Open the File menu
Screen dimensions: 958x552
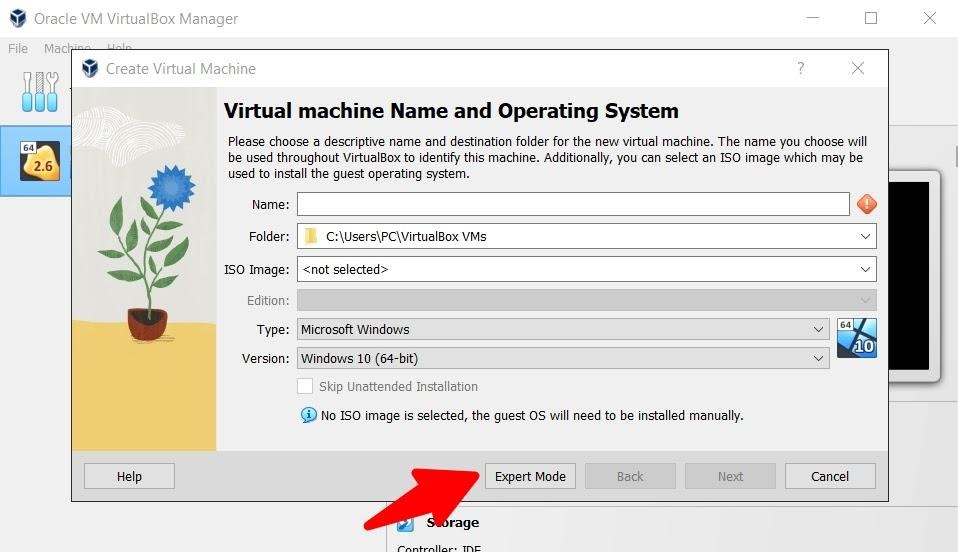click(x=18, y=48)
